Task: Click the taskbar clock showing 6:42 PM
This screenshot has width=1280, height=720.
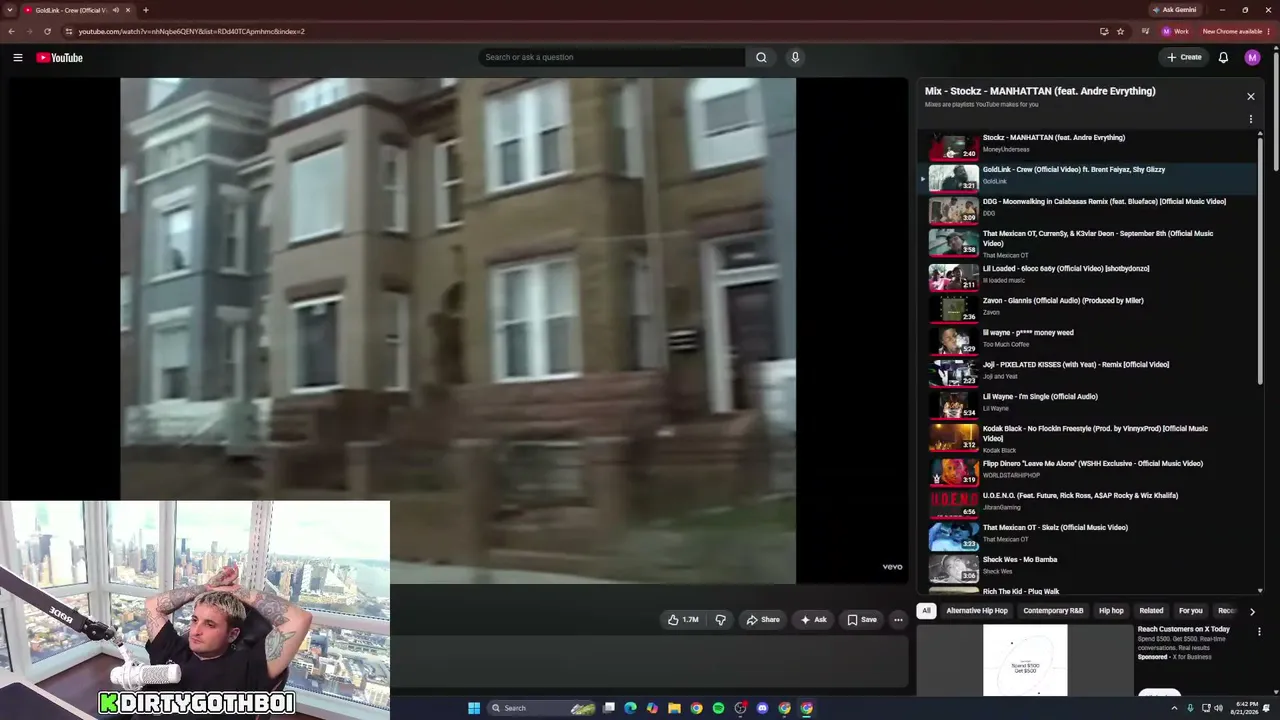Action: 1245,708
